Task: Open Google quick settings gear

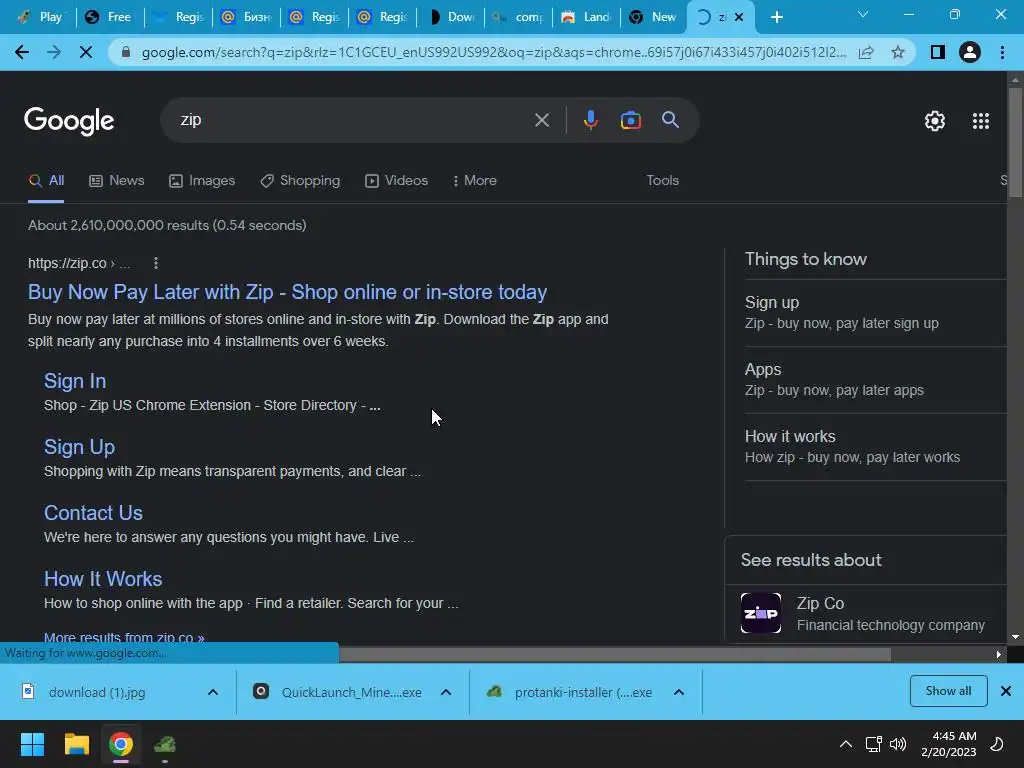Action: coord(935,121)
